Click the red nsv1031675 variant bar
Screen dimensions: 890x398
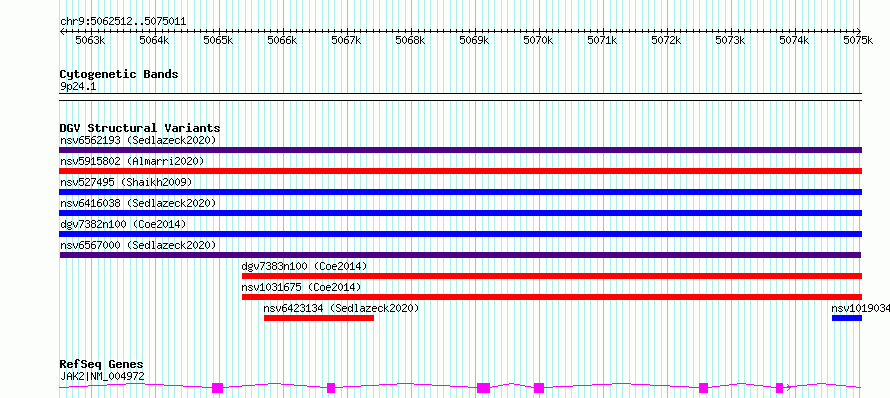[x=552, y=297]
